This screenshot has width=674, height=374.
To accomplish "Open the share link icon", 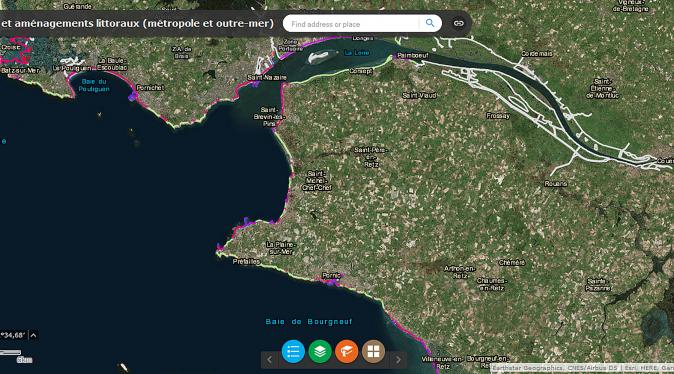I will (x=459, y=23).
